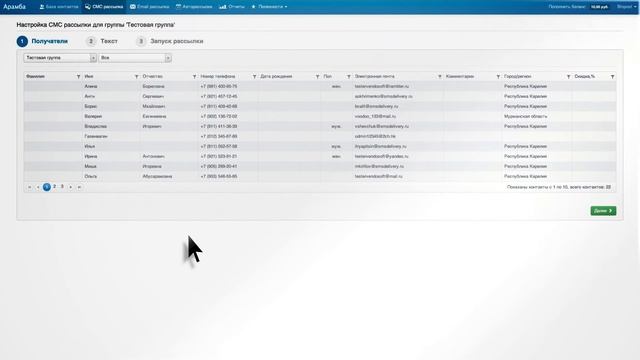Screen dimensions: 640x360
Task: Go to step 2 Текст
Action: tap(102, 41)
